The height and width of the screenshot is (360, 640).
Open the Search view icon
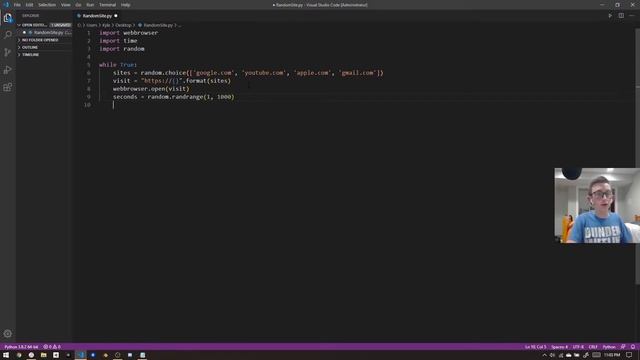pyautogui.click(x=8, y=35)
